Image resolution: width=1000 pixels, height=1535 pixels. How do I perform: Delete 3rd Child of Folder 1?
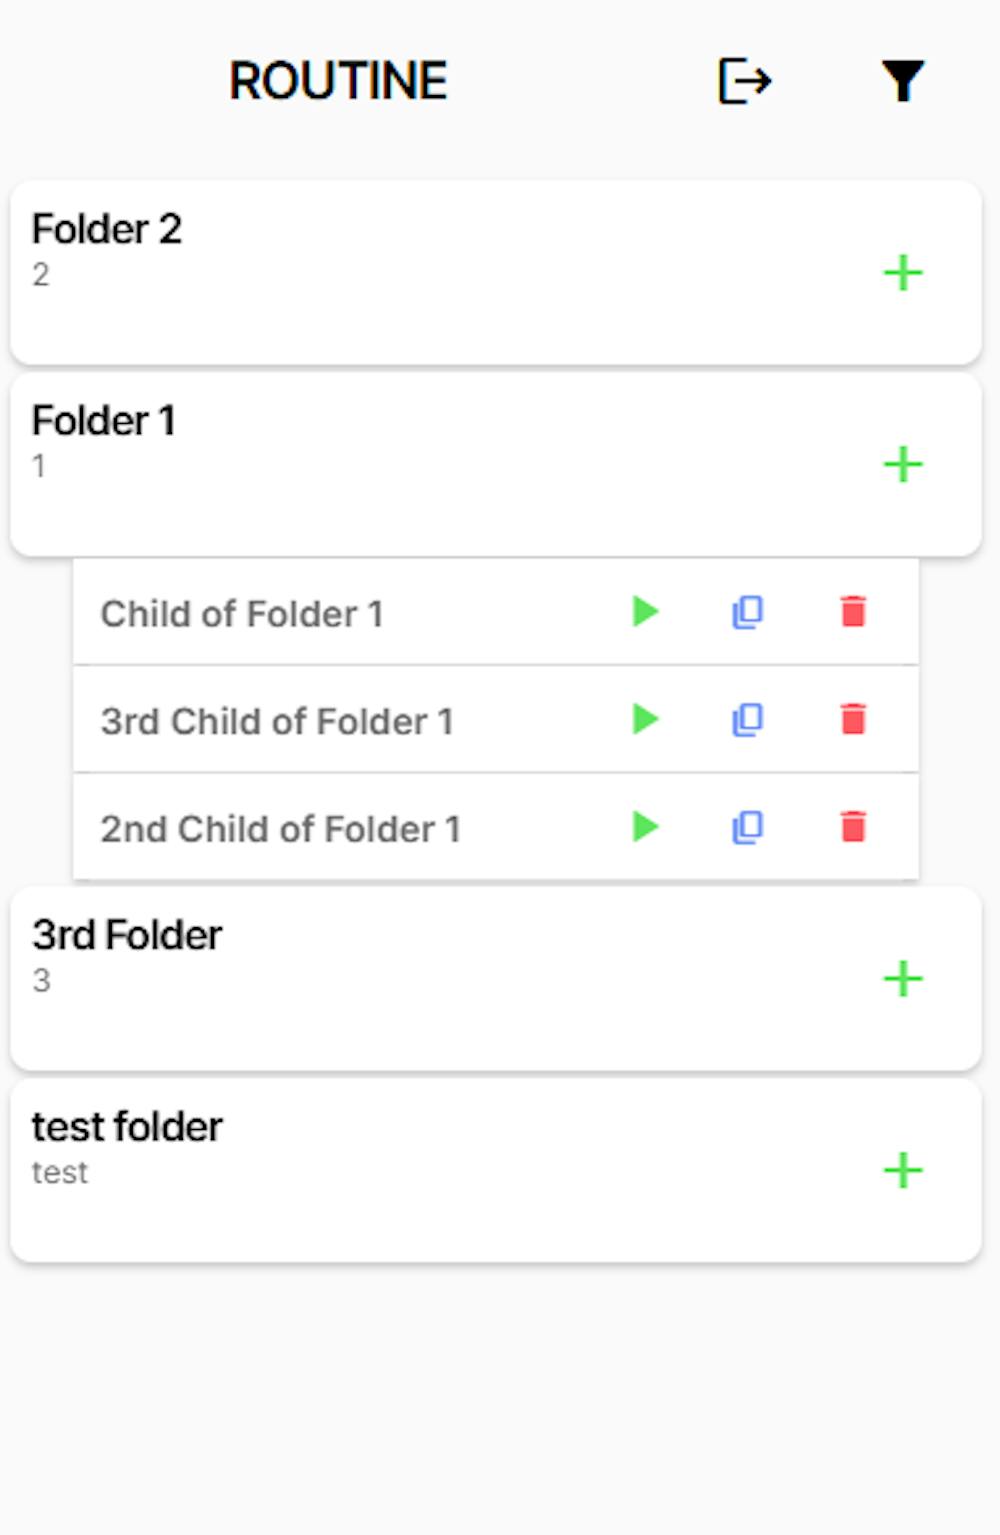(x=853, y=719)
